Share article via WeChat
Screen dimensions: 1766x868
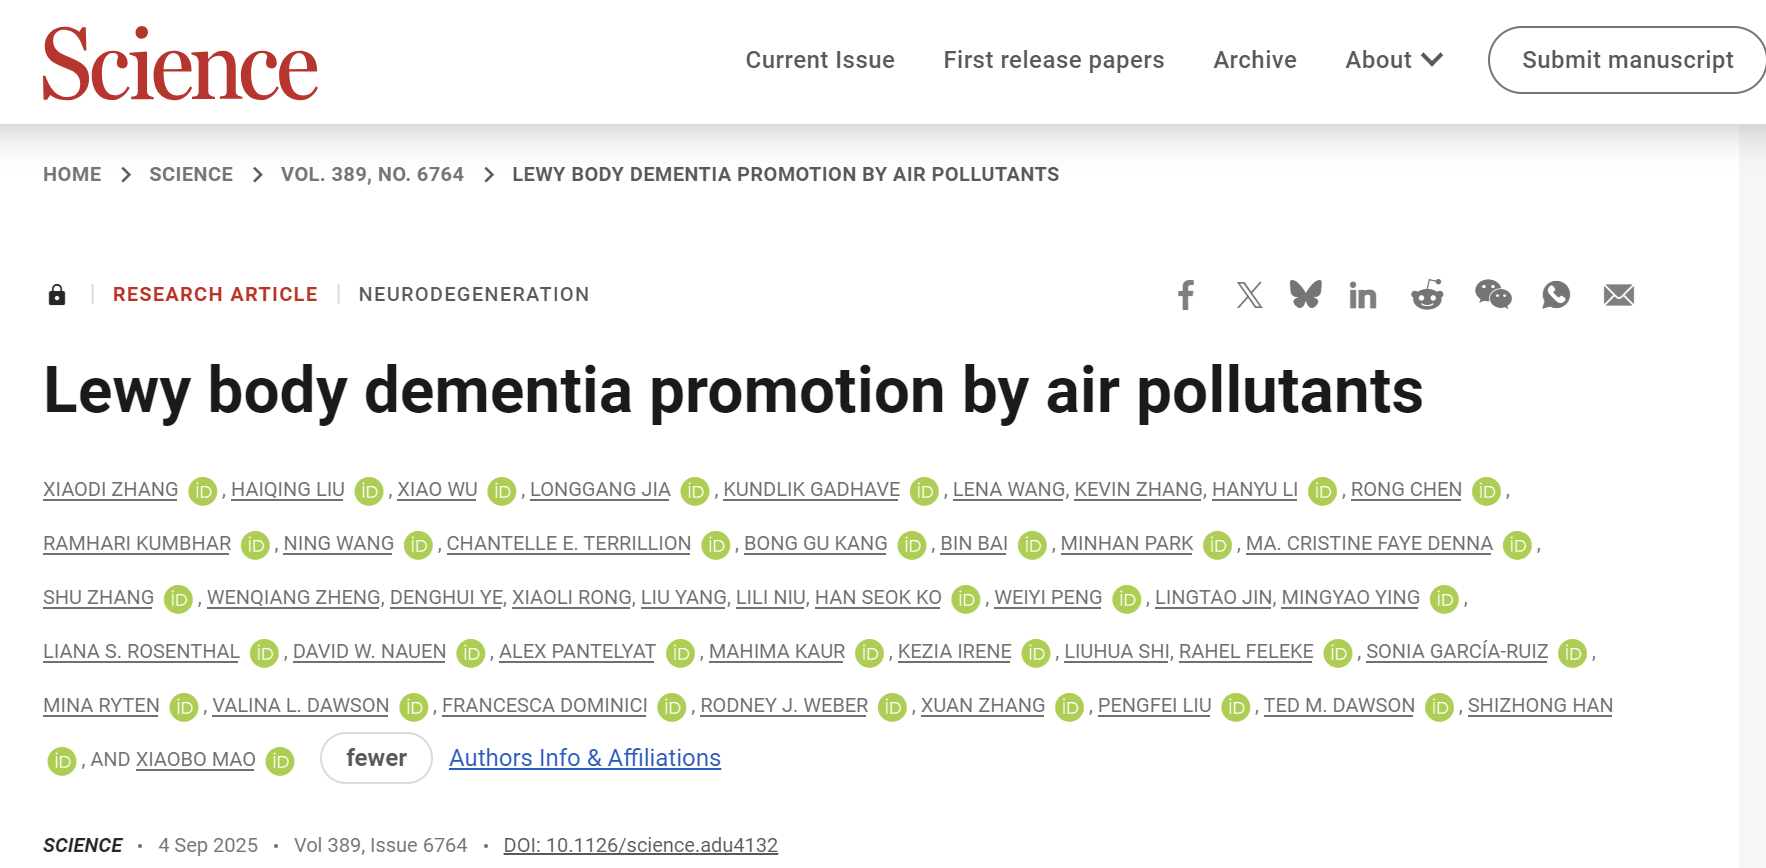1493,295
